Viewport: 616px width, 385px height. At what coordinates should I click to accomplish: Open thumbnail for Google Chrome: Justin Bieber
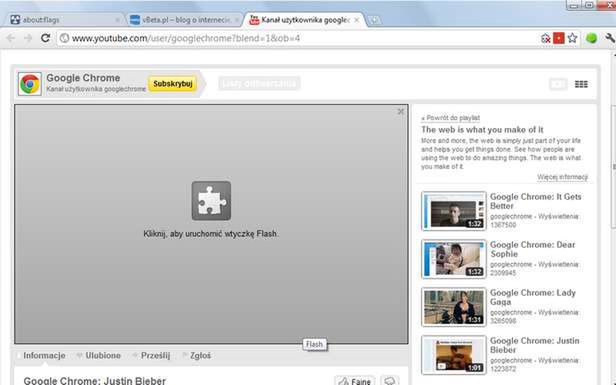[x=454, y=355]
